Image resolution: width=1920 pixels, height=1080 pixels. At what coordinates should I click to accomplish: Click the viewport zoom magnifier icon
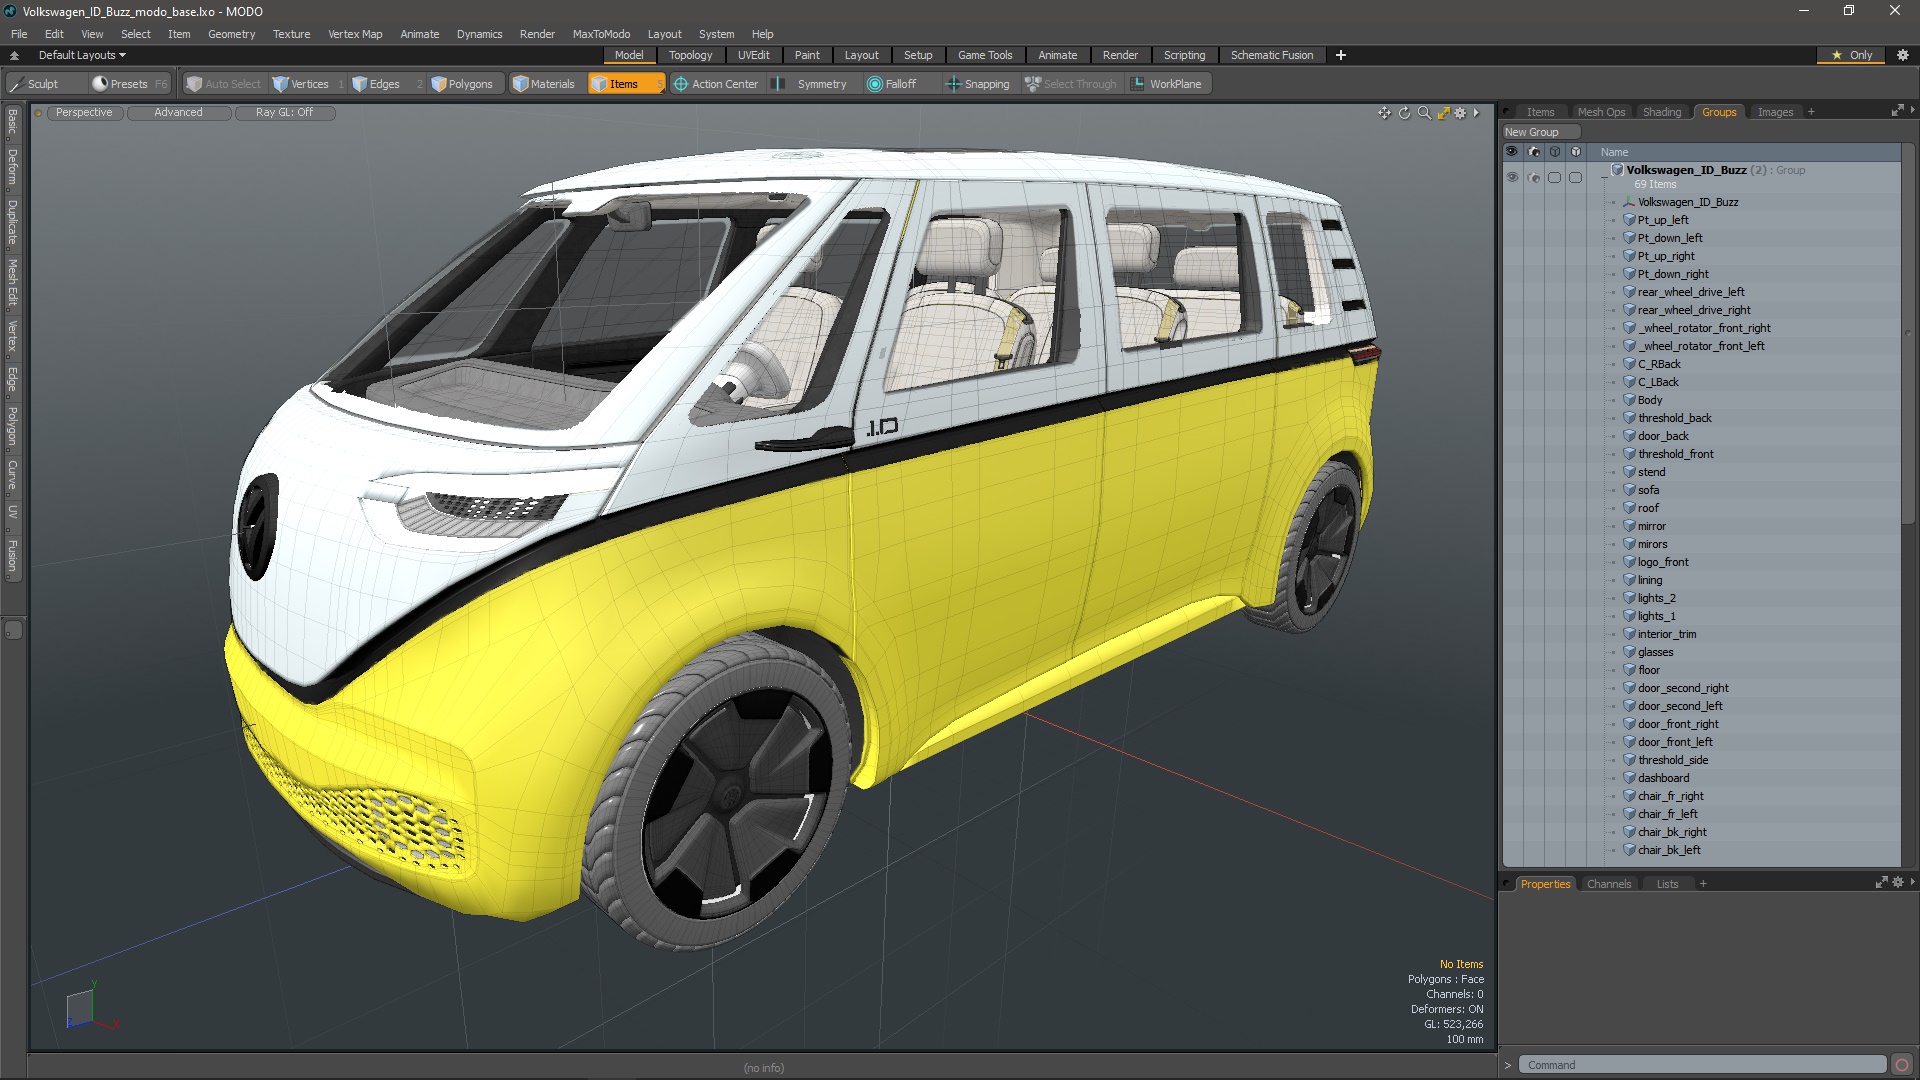click(1424, 113)
